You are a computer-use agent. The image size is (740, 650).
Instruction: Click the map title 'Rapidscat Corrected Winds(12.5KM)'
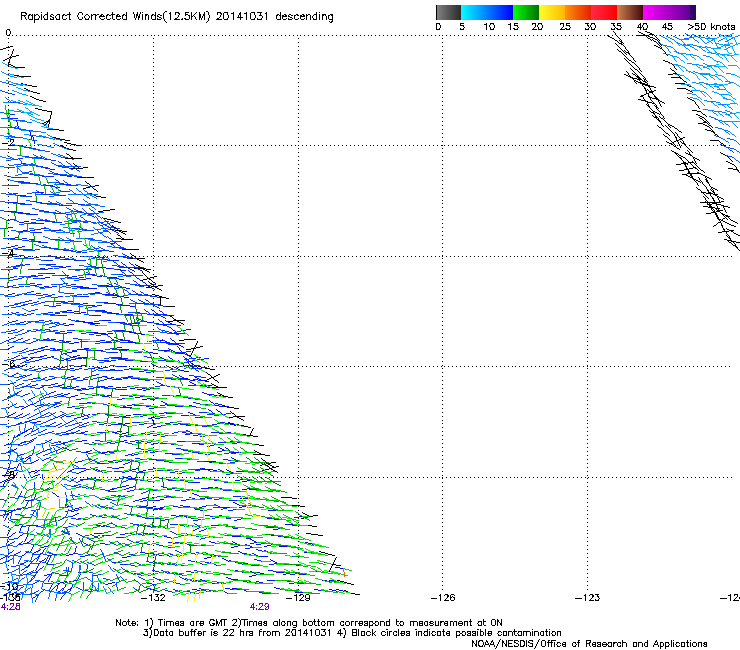[115, 17]
